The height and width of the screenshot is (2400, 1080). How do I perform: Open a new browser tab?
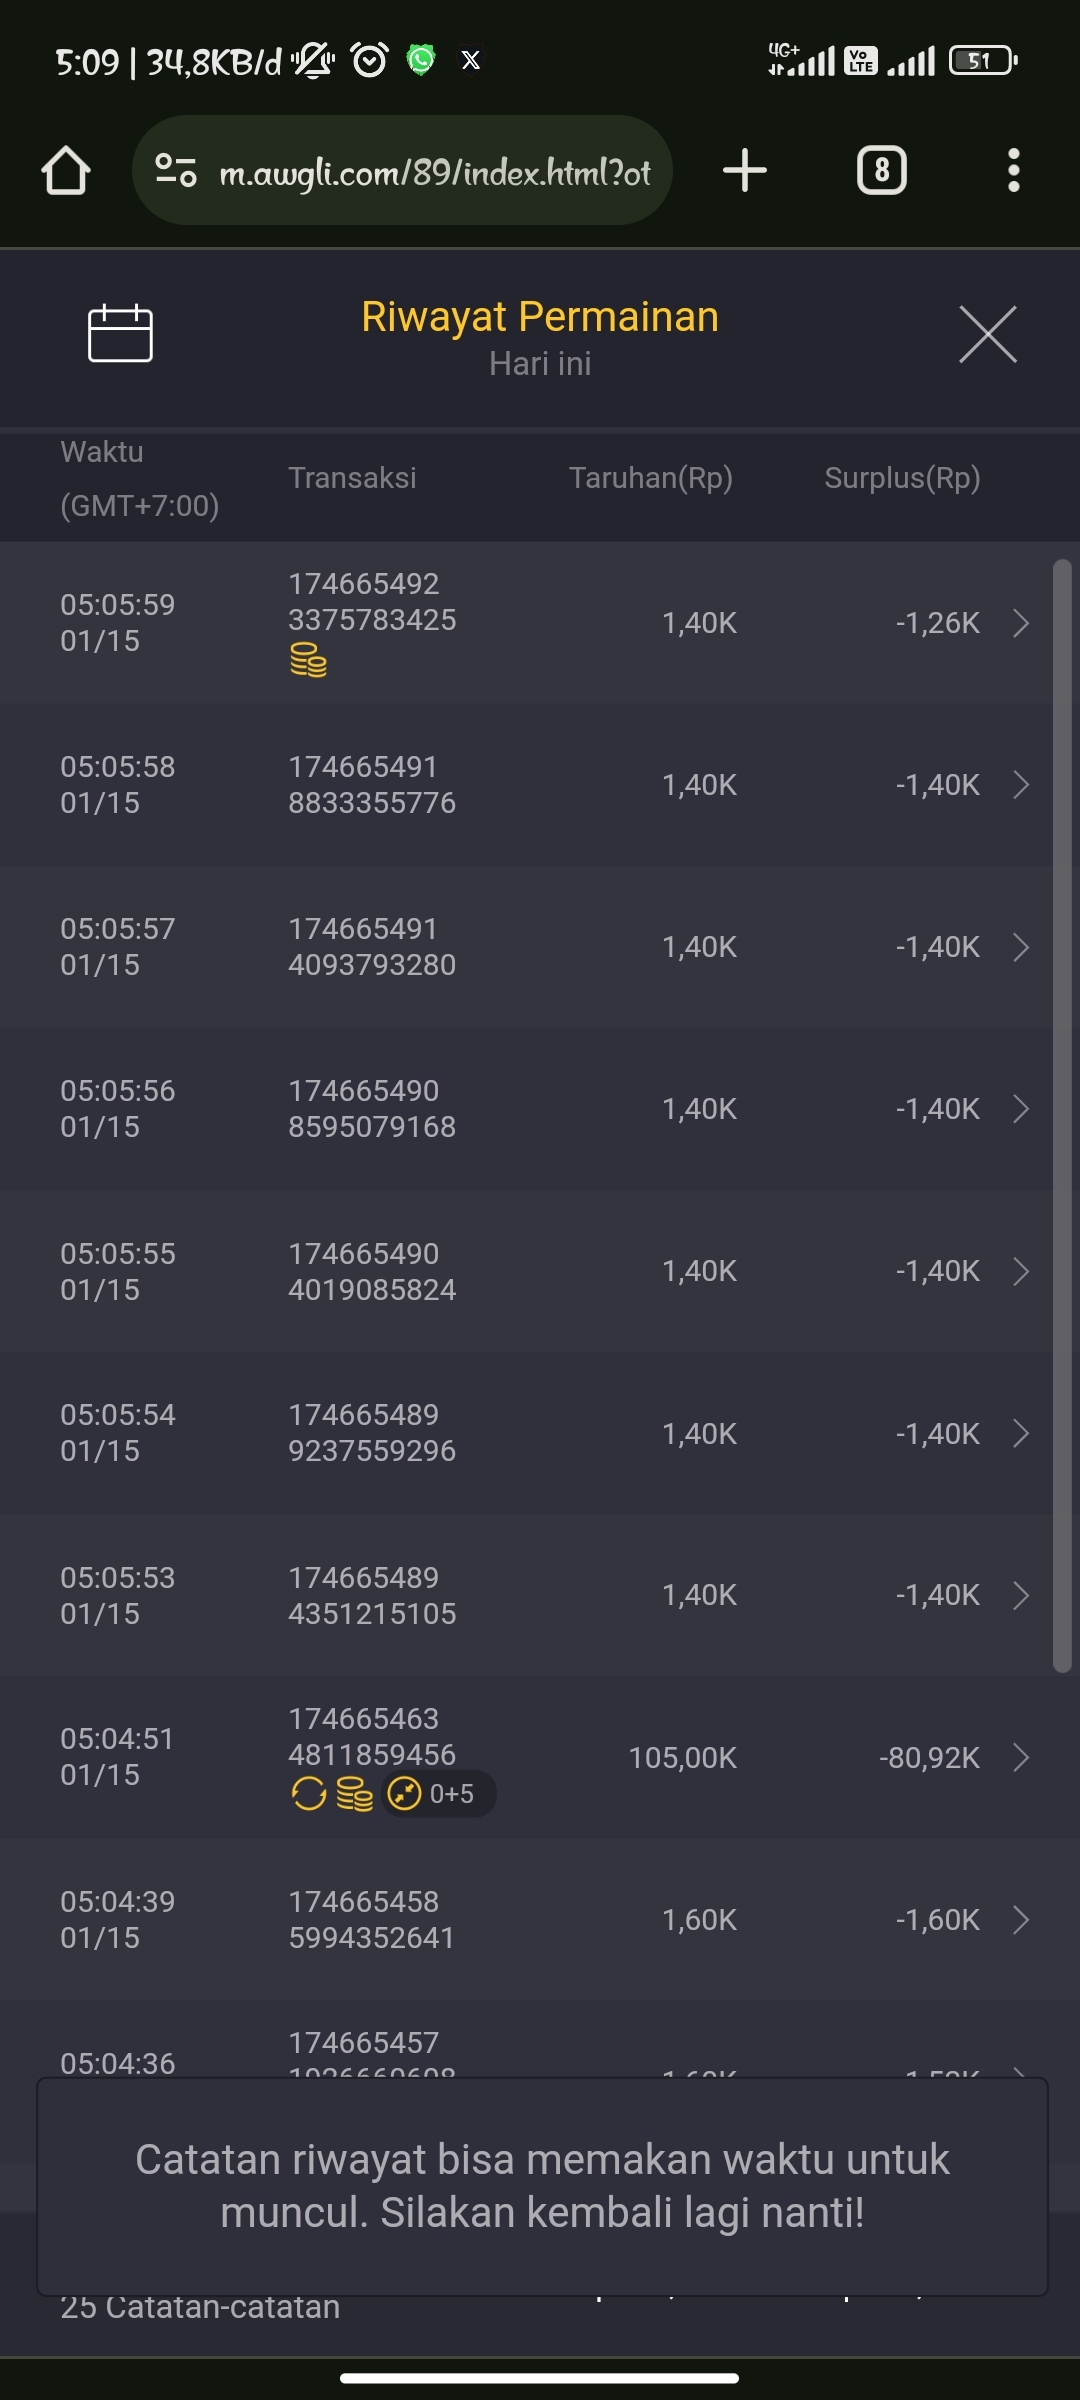pyautogui.click(x=745, y=171)
